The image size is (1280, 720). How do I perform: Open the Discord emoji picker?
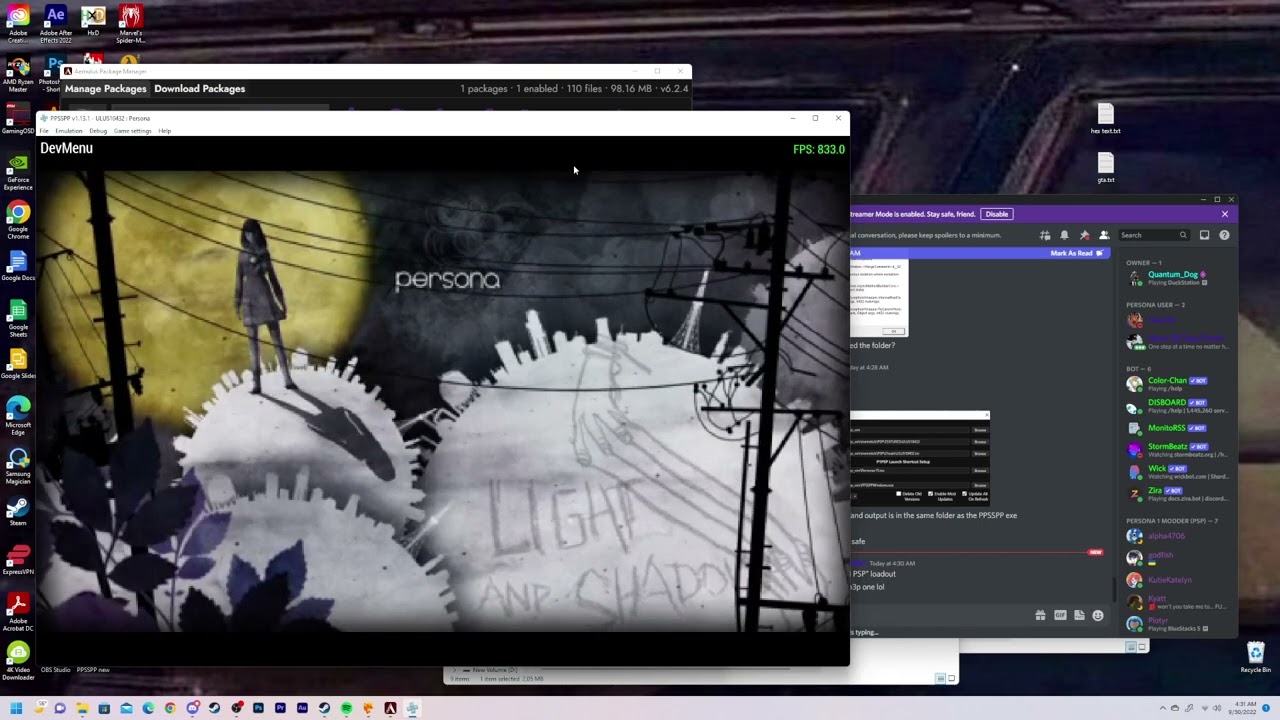point(1098,616)
